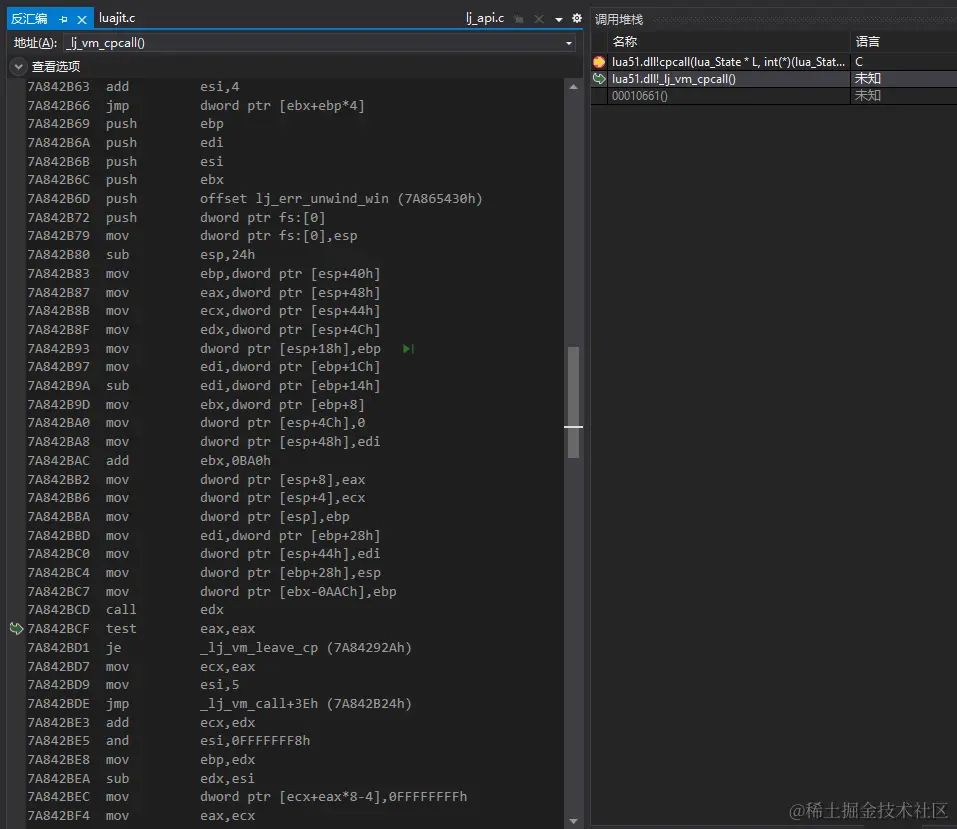This screenshot has width=957, height=829.
Task: Open the tab well settings gear
Action: pos(576,18)
